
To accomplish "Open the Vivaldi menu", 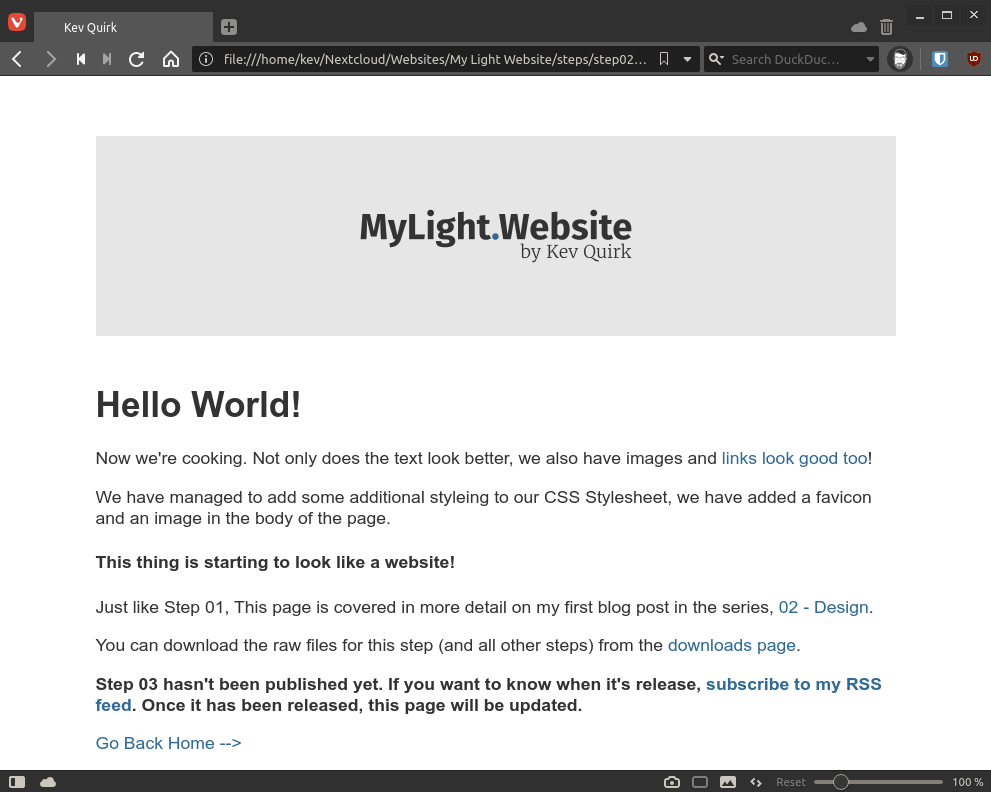I will 15,22.
